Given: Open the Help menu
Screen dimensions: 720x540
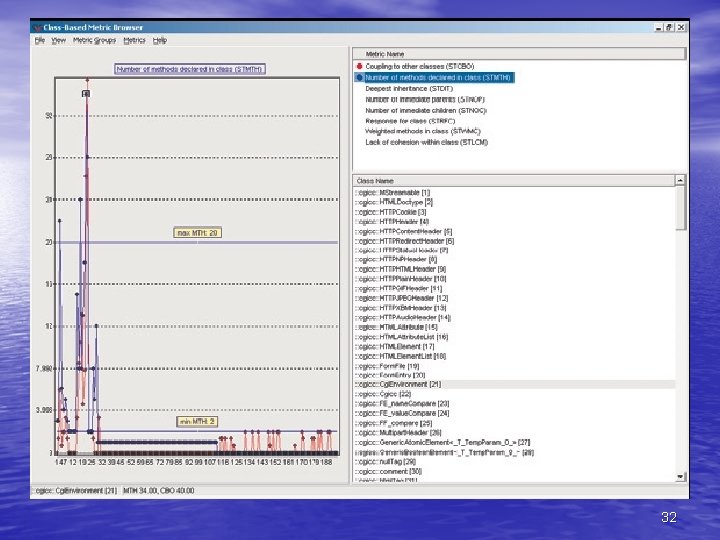Looking at the screenshot, I should [159, 40].
